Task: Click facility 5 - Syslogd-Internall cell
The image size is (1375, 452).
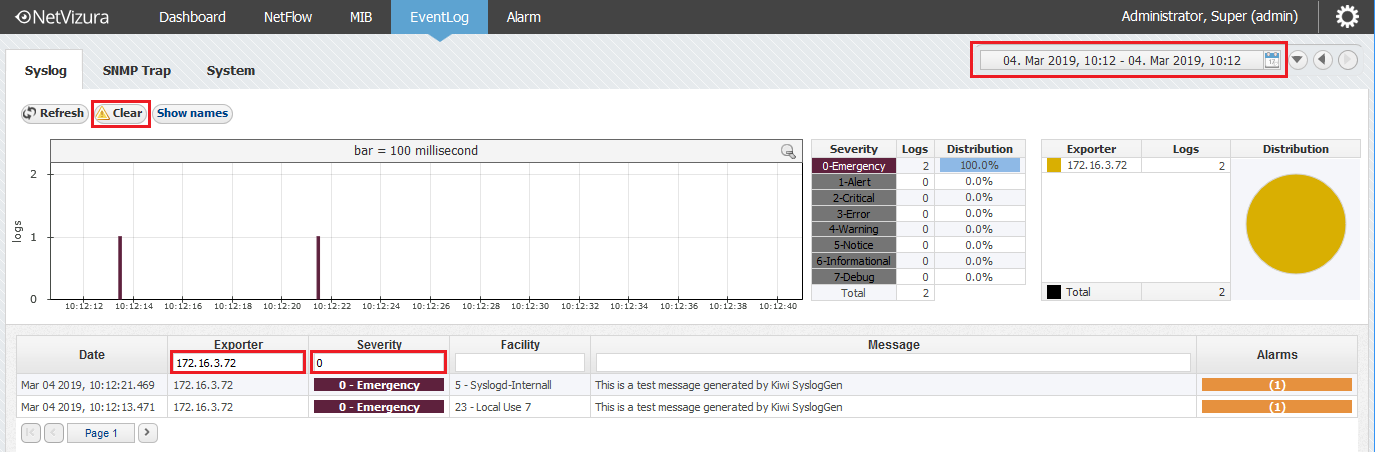Action: [520, 384]
